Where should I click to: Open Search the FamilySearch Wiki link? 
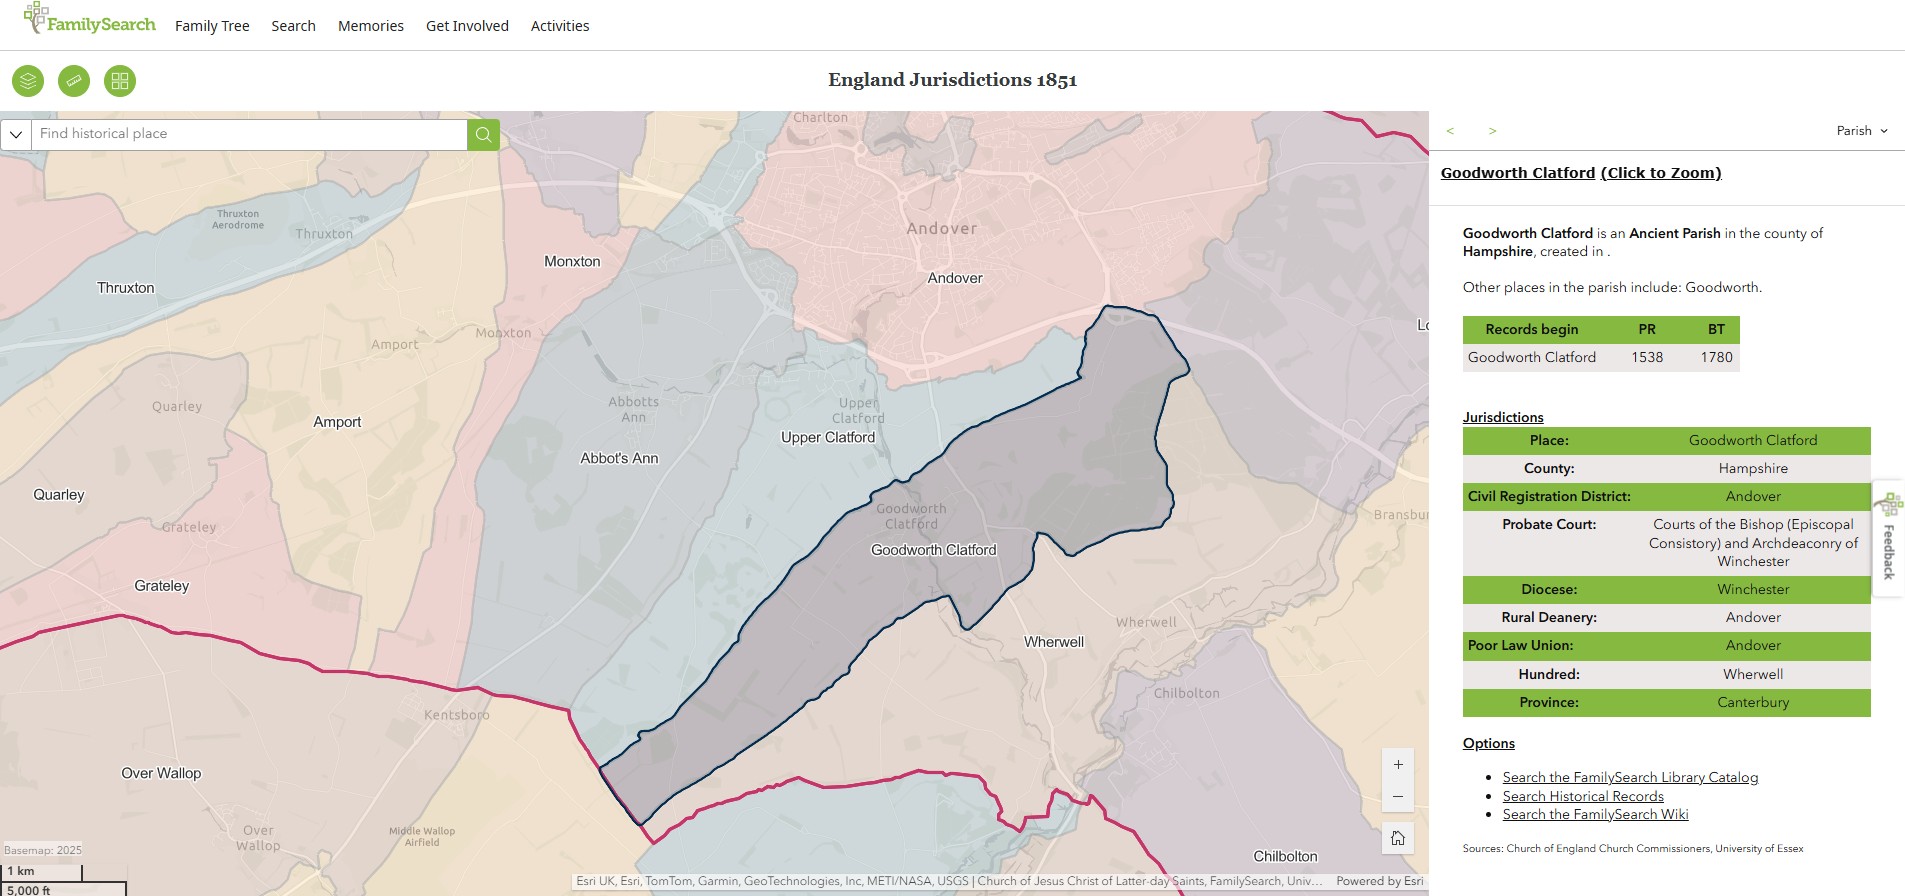coord(1595,814)
